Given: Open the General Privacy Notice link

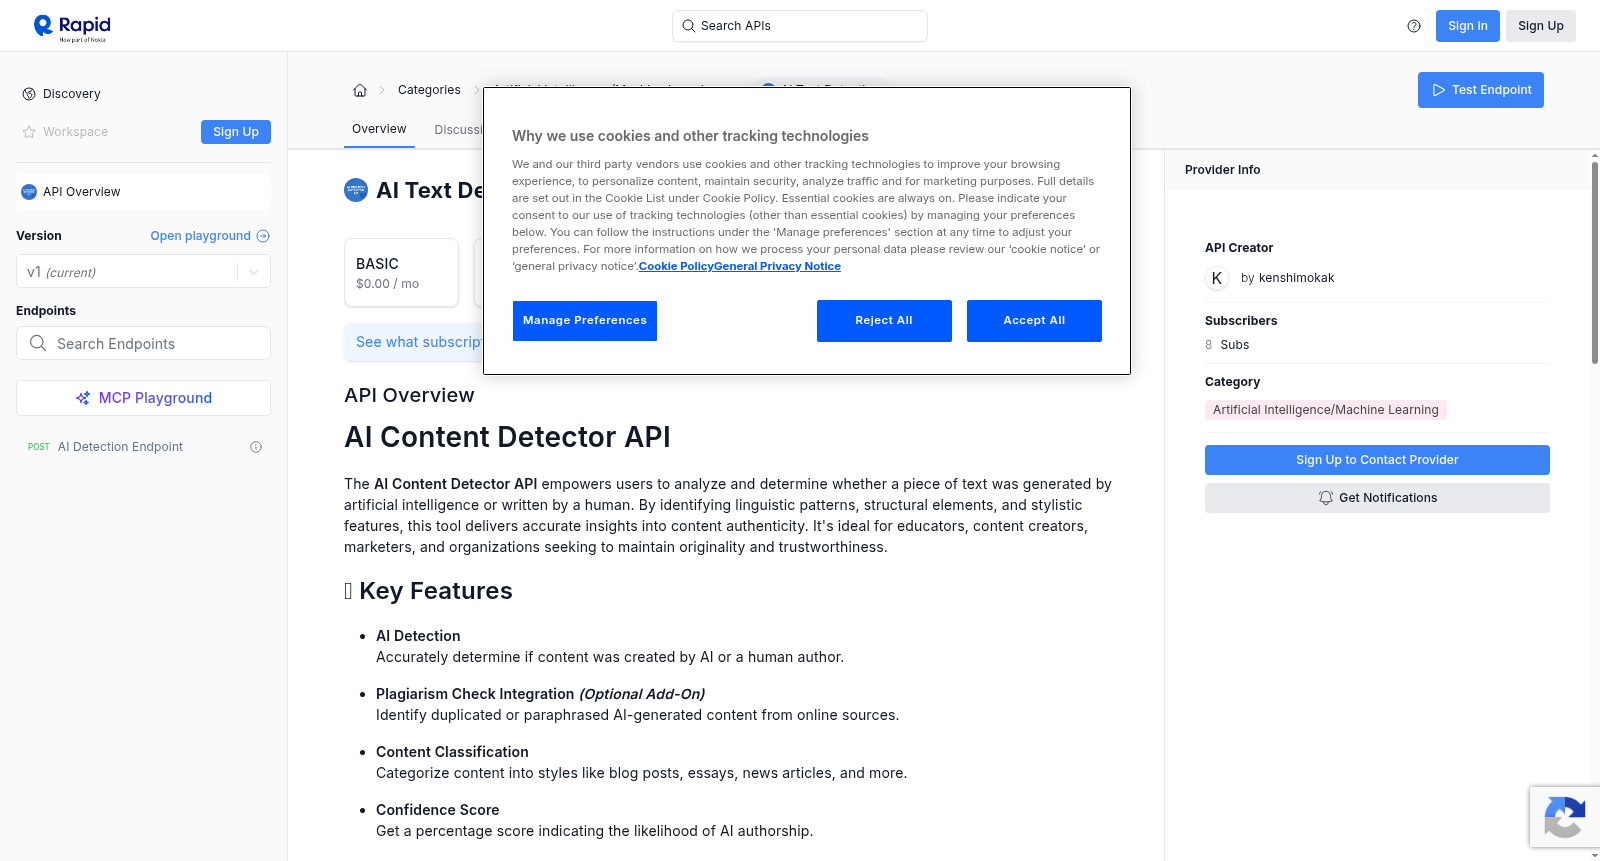Looking at the screenshot, I should 777,266.
